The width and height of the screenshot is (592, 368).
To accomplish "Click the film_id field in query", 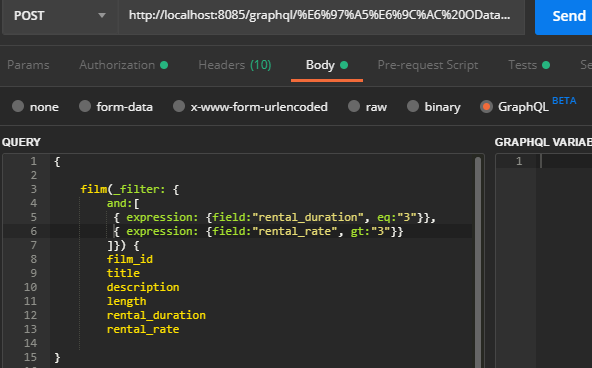I will point(130,259).
